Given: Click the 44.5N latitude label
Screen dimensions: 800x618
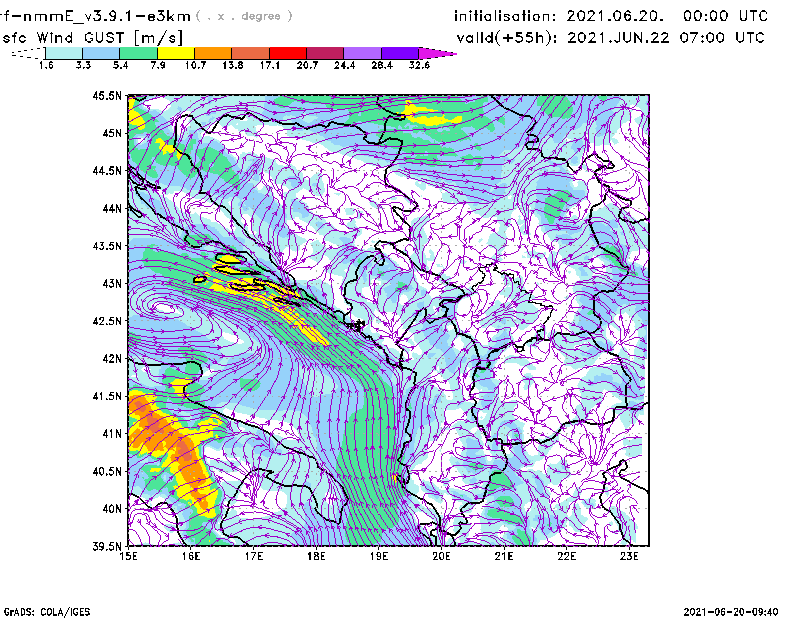Looking at the screenshot, I should click(x=107, y=170).
